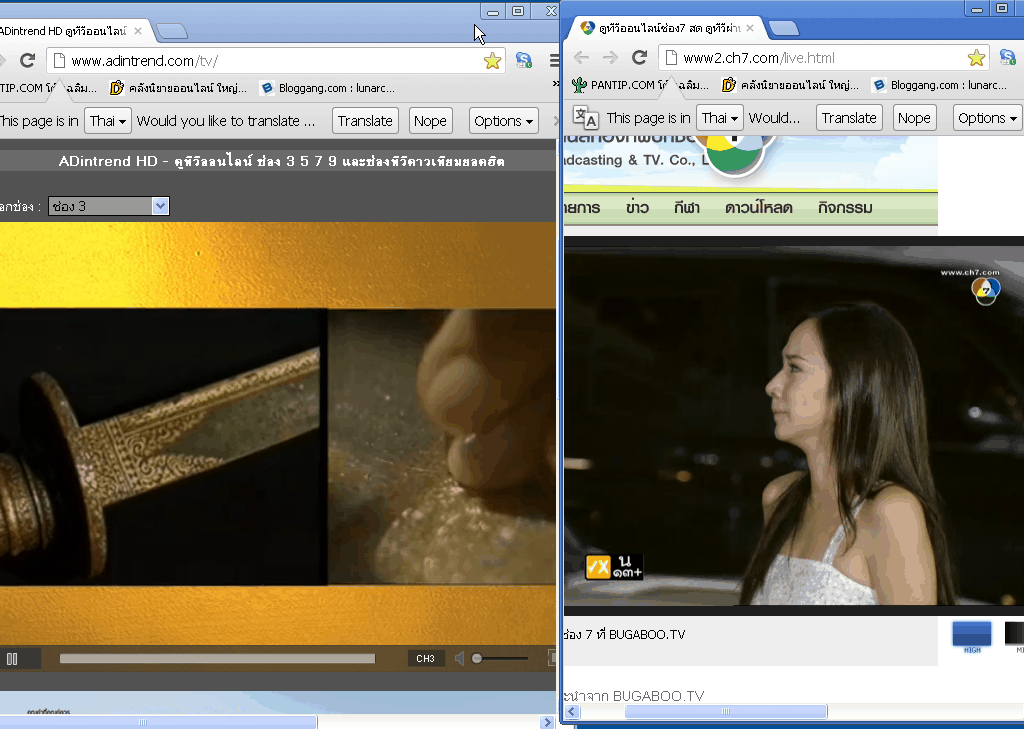Click the Channel 7 logo on ch7 video

point(985,290)
